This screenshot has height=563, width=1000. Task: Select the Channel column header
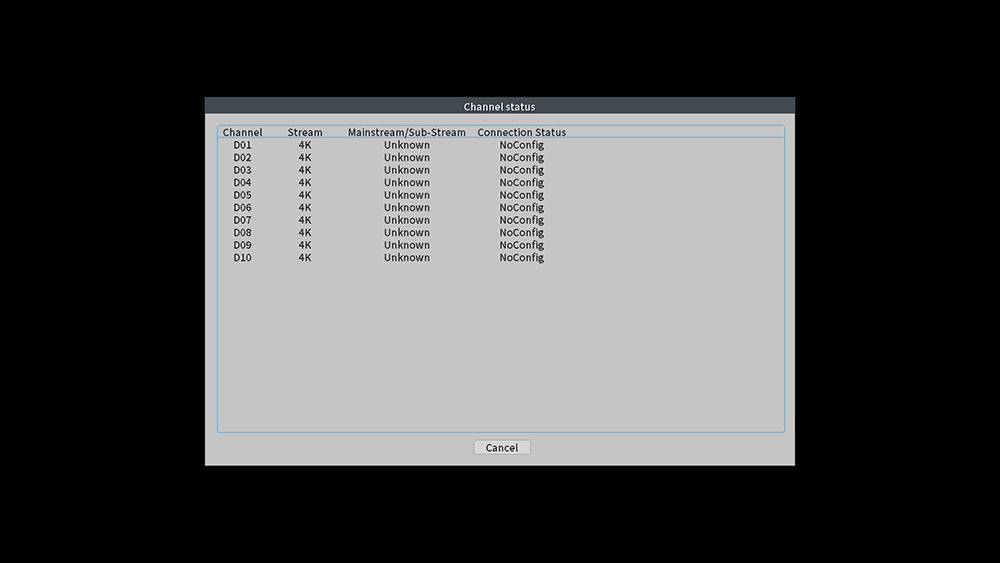coord(242,132)
